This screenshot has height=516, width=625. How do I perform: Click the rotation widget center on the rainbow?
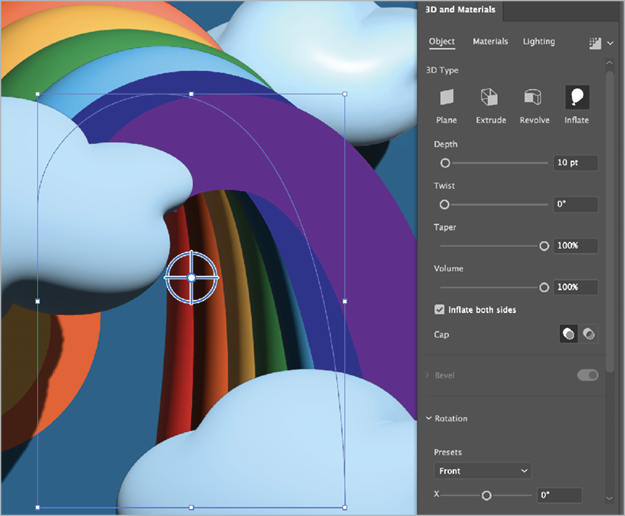click(x=191, y=277)
